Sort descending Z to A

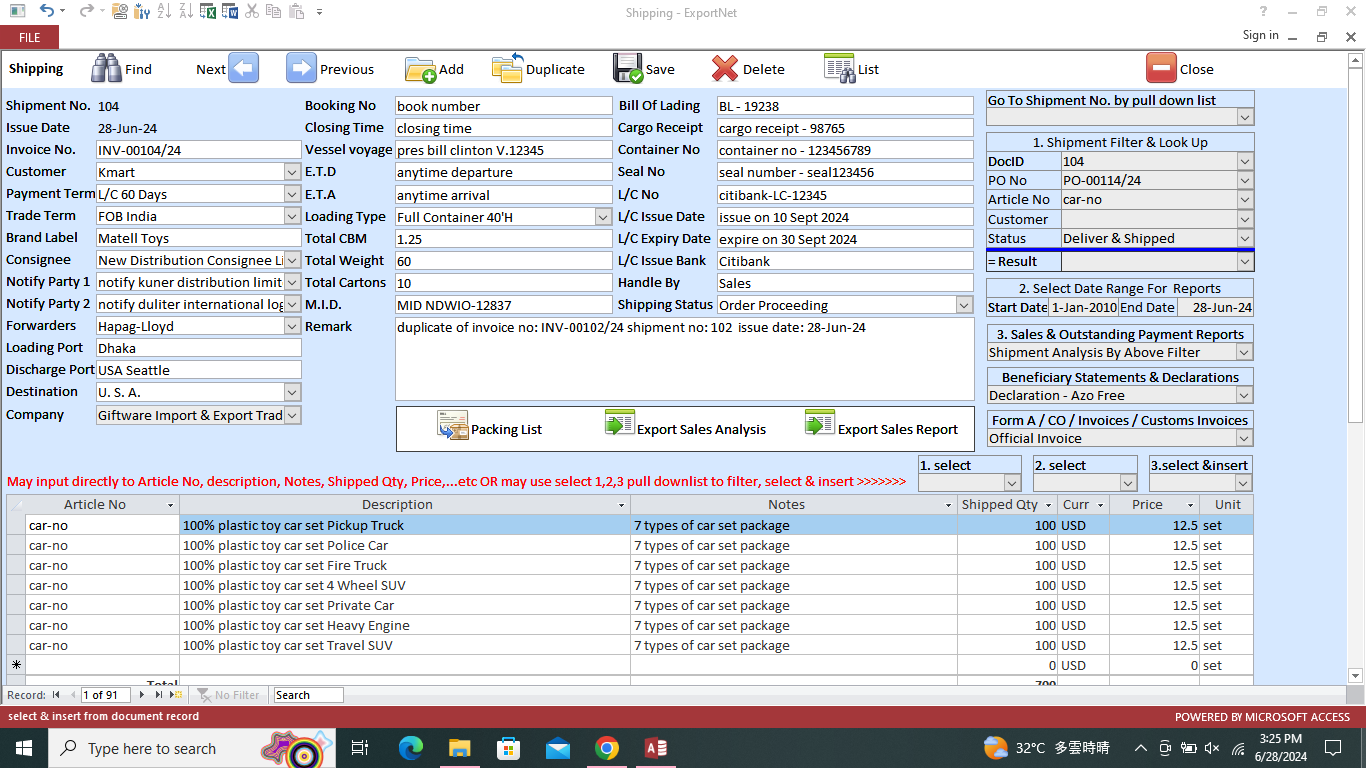click(186, 12)
